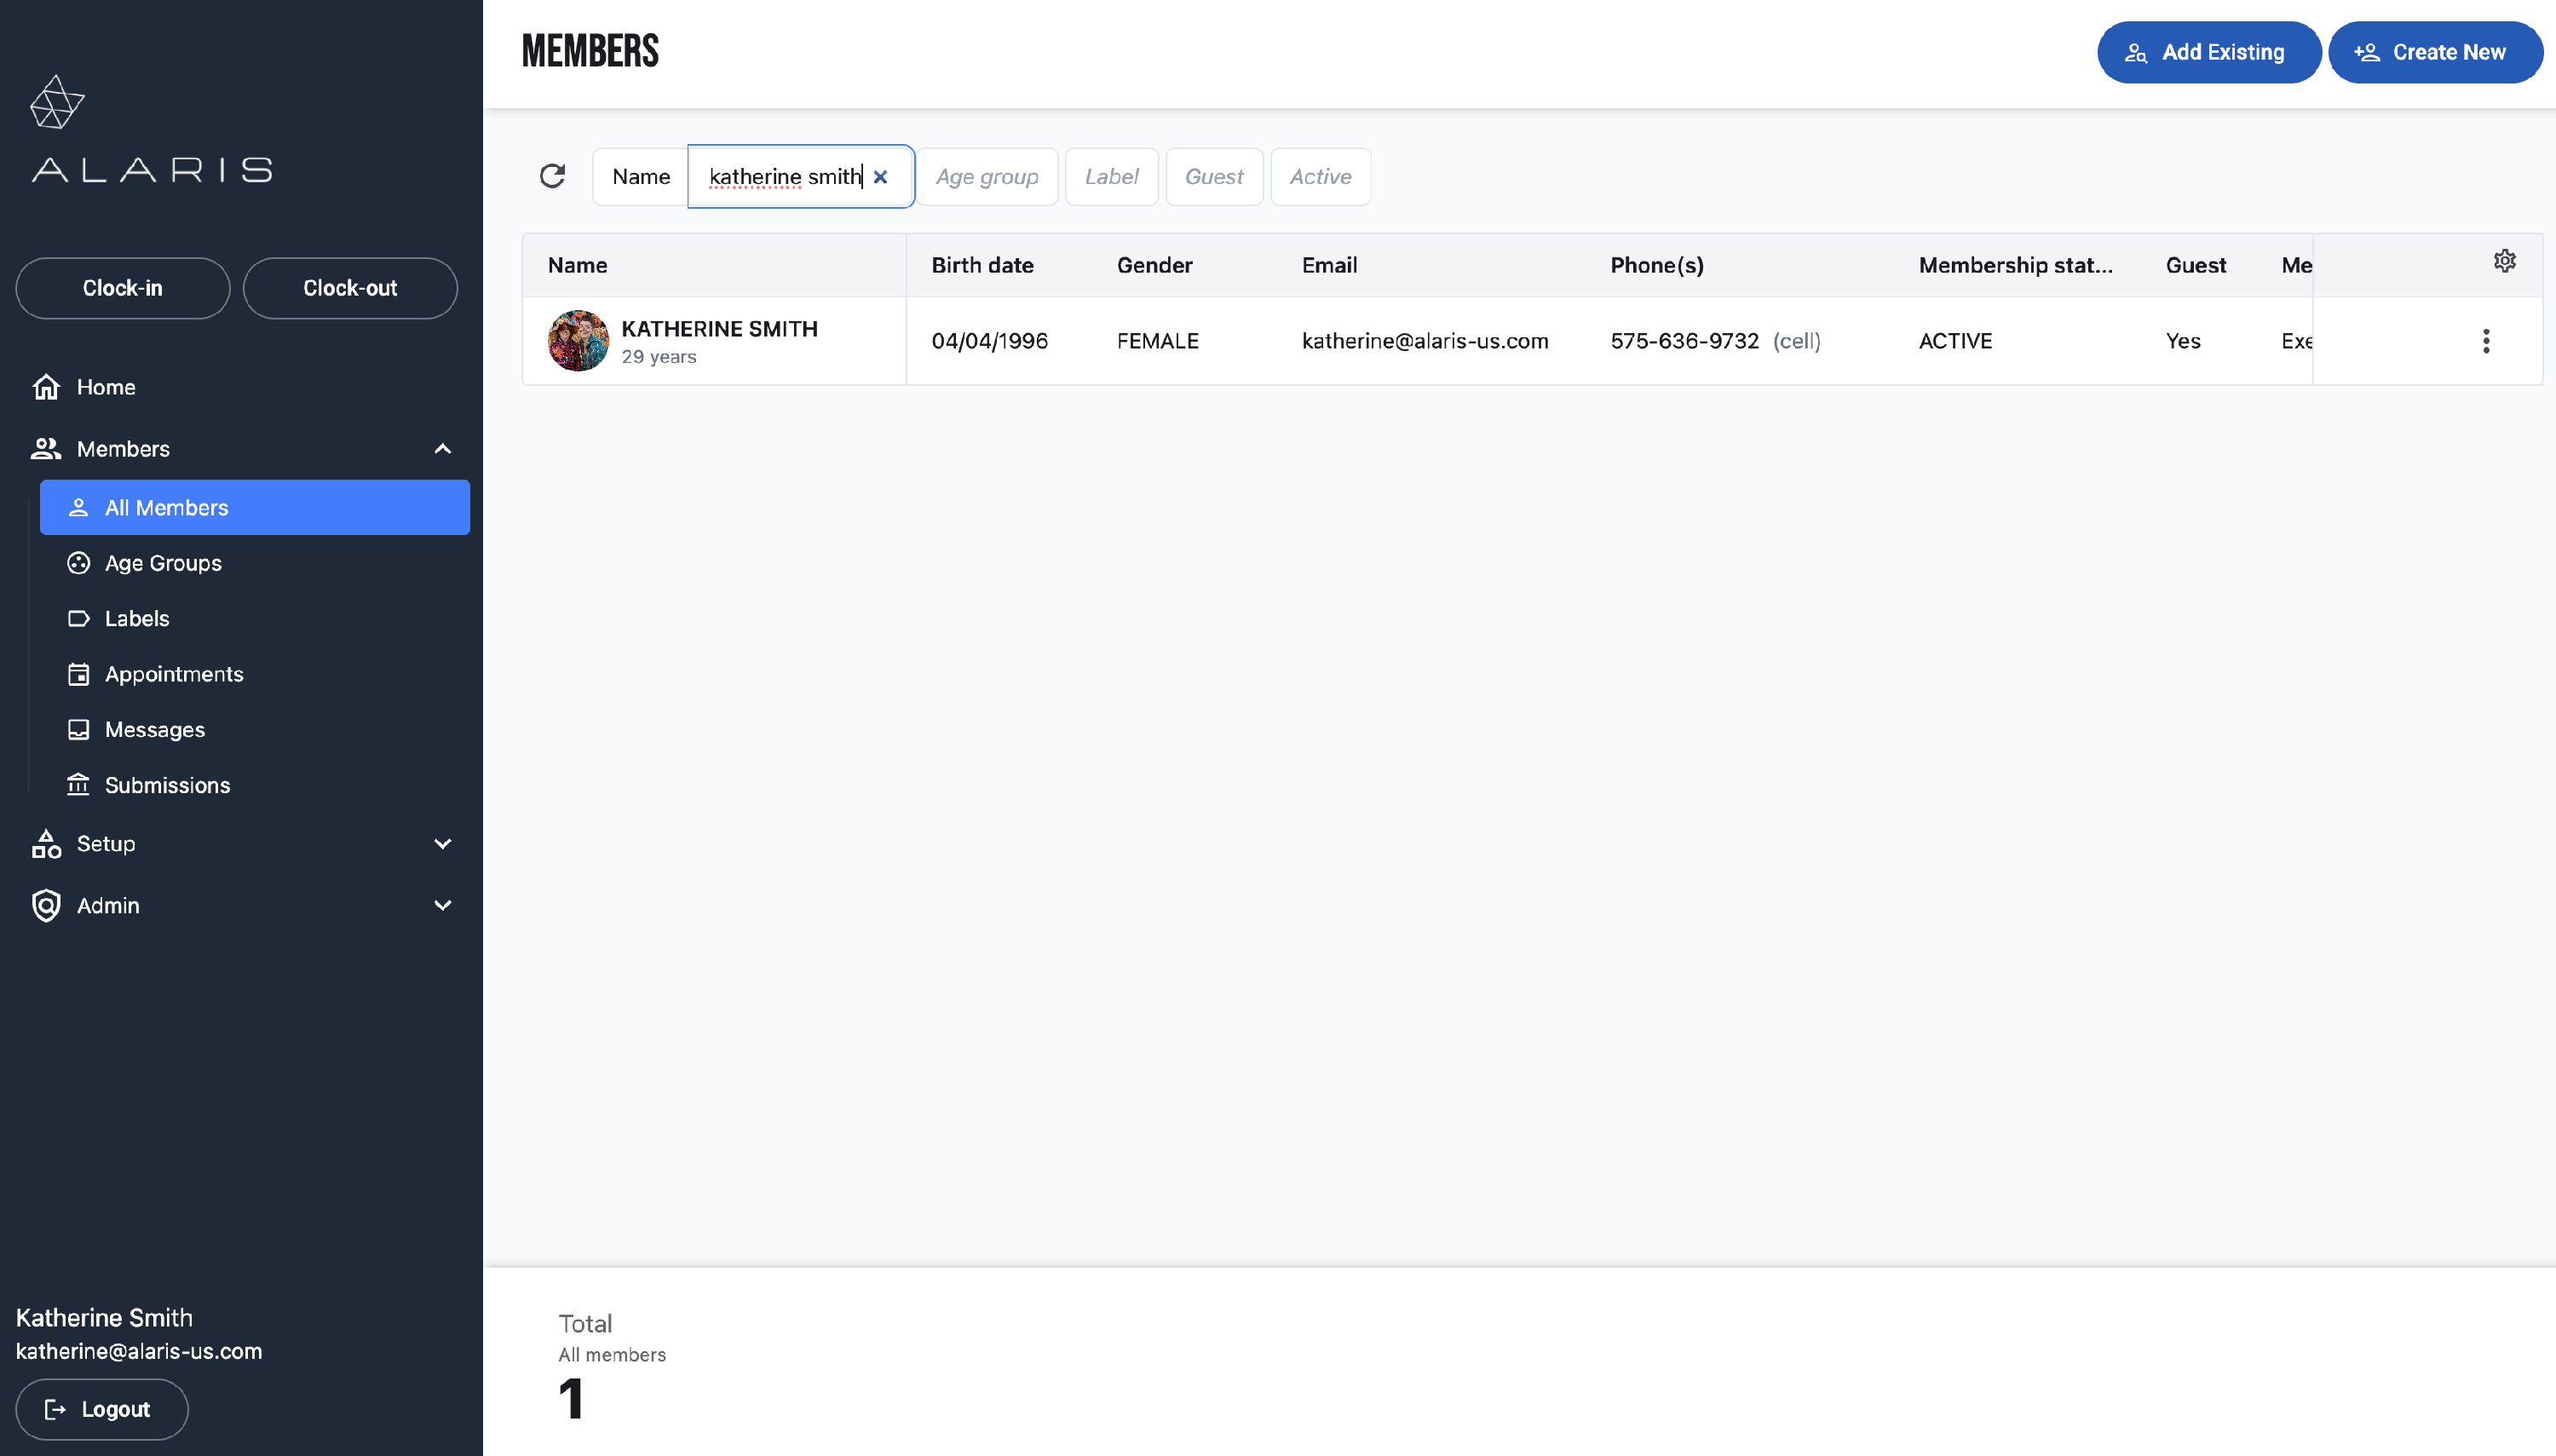
Task: Open Age Groups page
Action: click(x=163, y=563)
